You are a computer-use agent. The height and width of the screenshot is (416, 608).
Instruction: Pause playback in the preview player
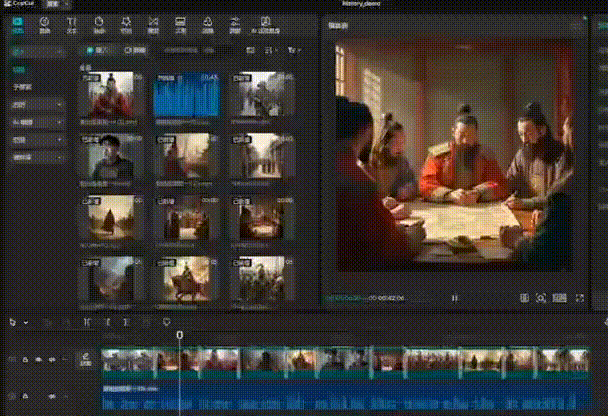click(x=455, y=297)
